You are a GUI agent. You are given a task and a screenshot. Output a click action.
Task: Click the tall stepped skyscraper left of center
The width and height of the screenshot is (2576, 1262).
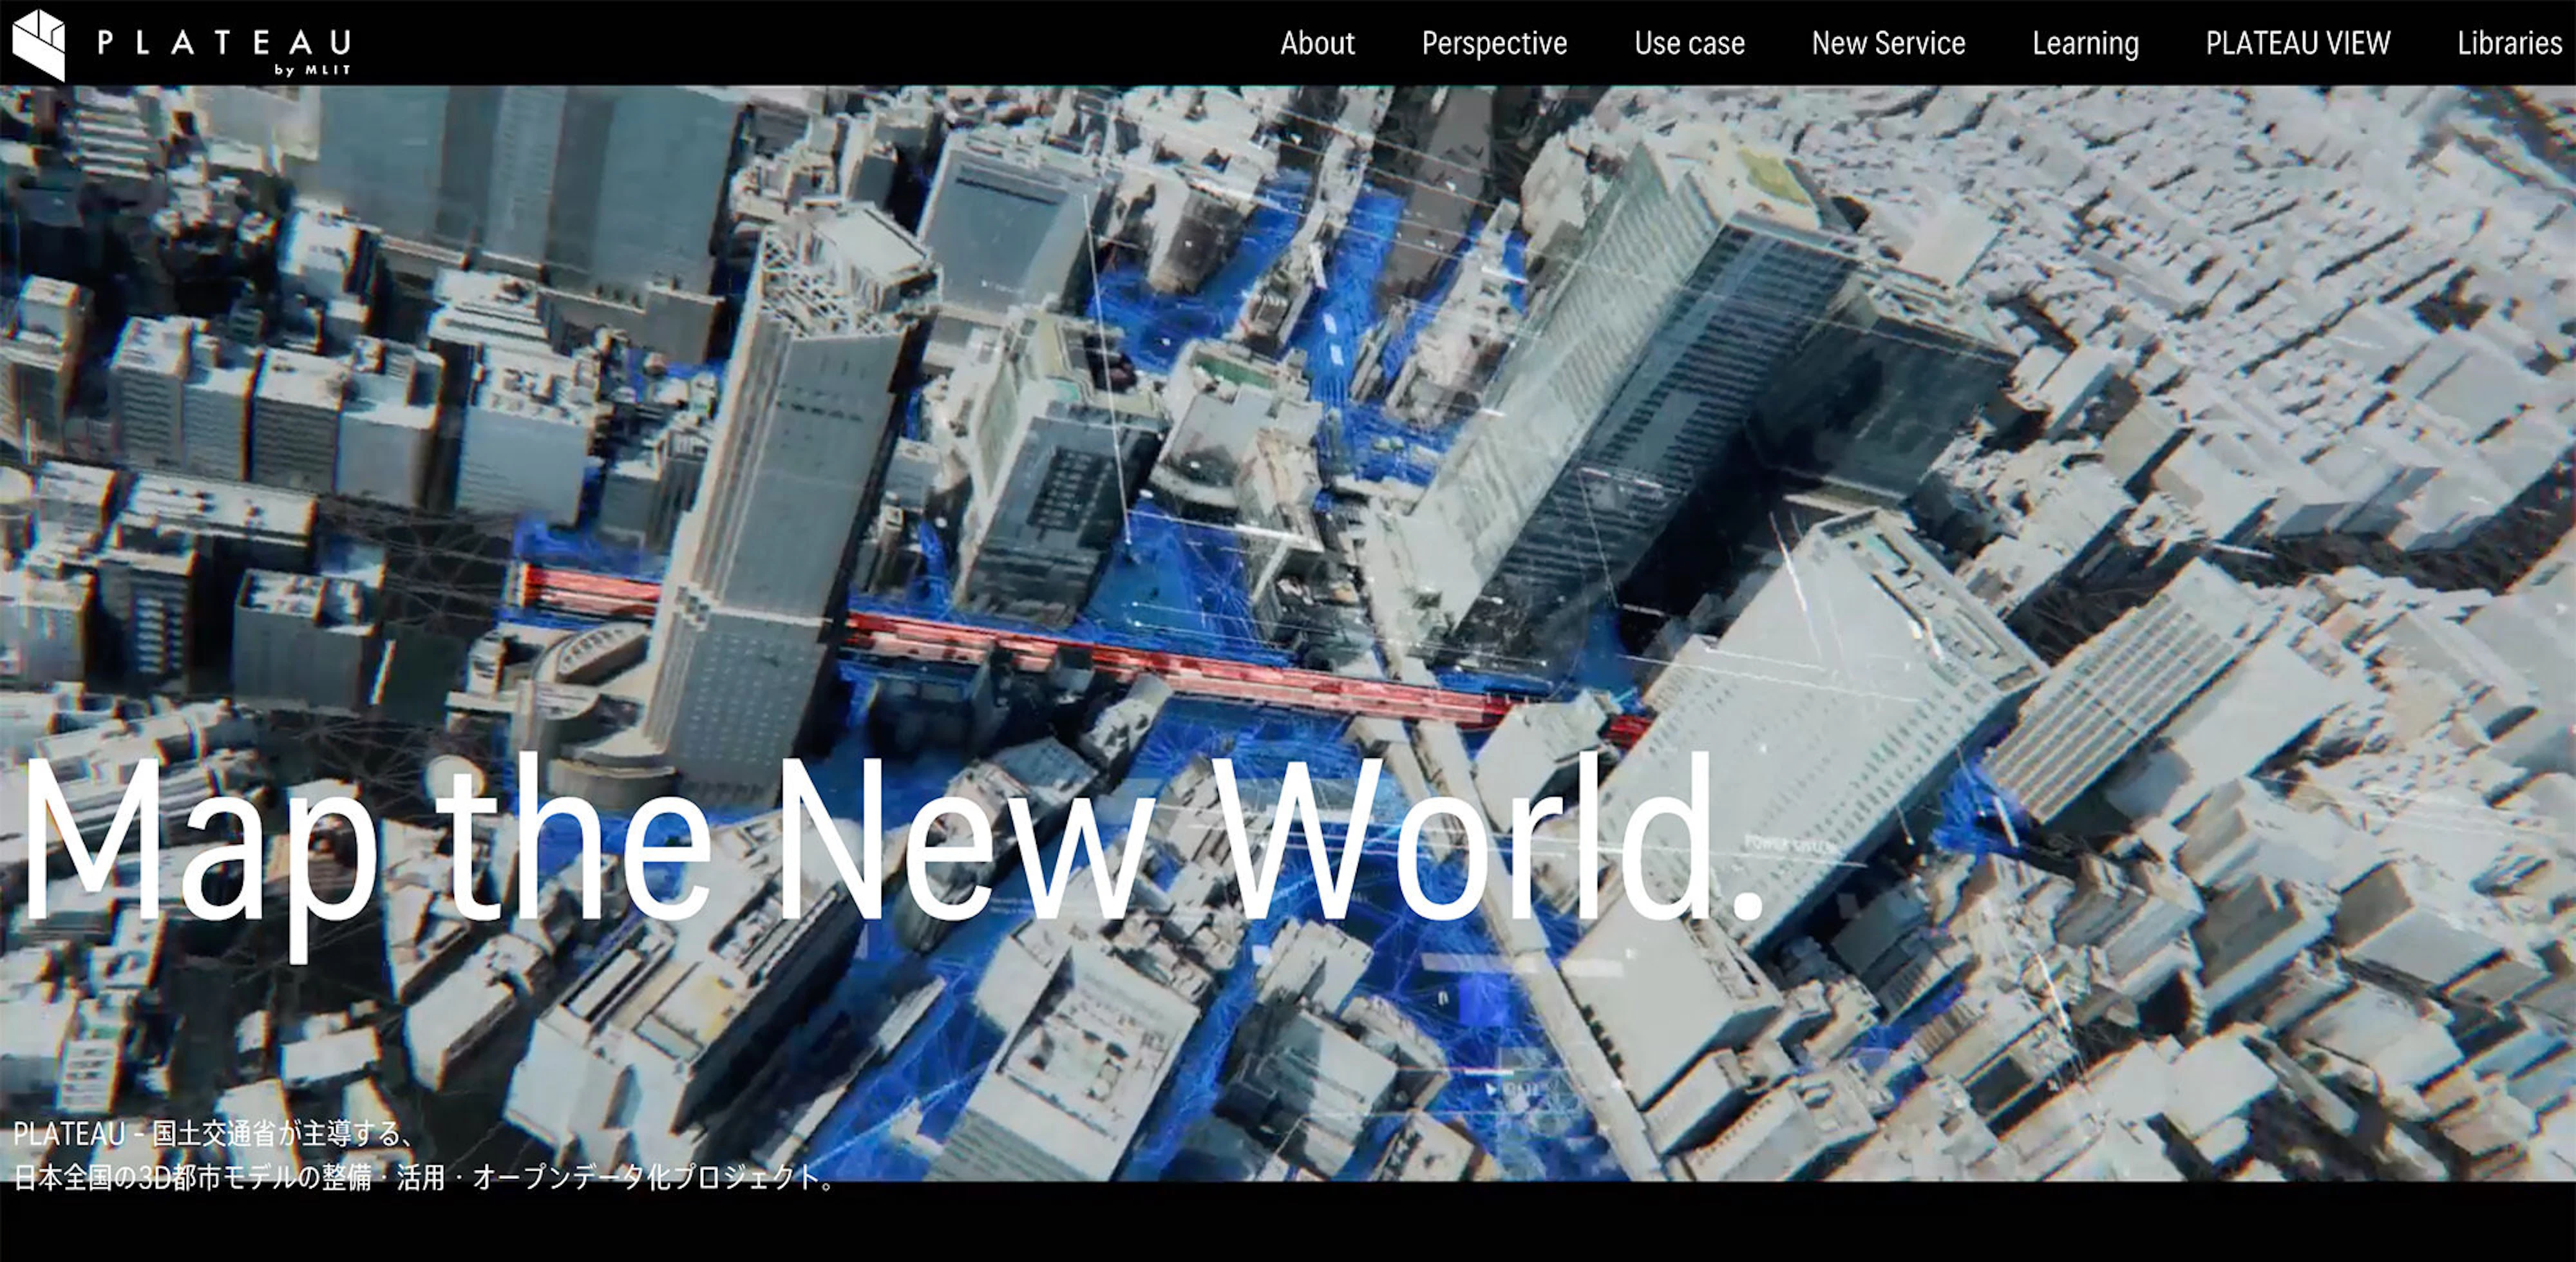tap(770, 500)
